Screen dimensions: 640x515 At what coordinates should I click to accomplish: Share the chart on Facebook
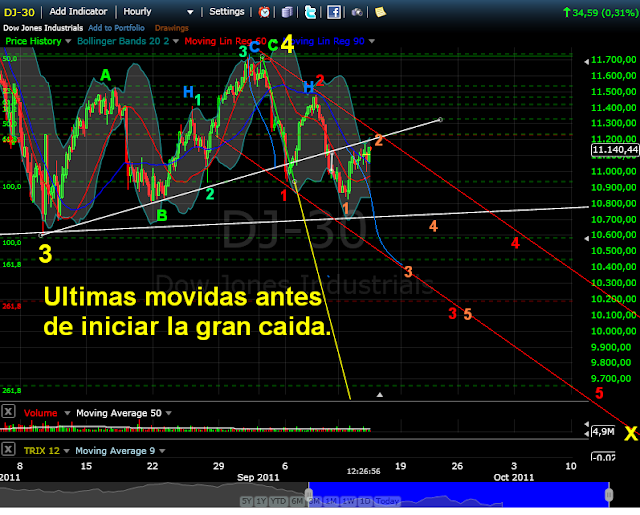(x=334, y=12)
